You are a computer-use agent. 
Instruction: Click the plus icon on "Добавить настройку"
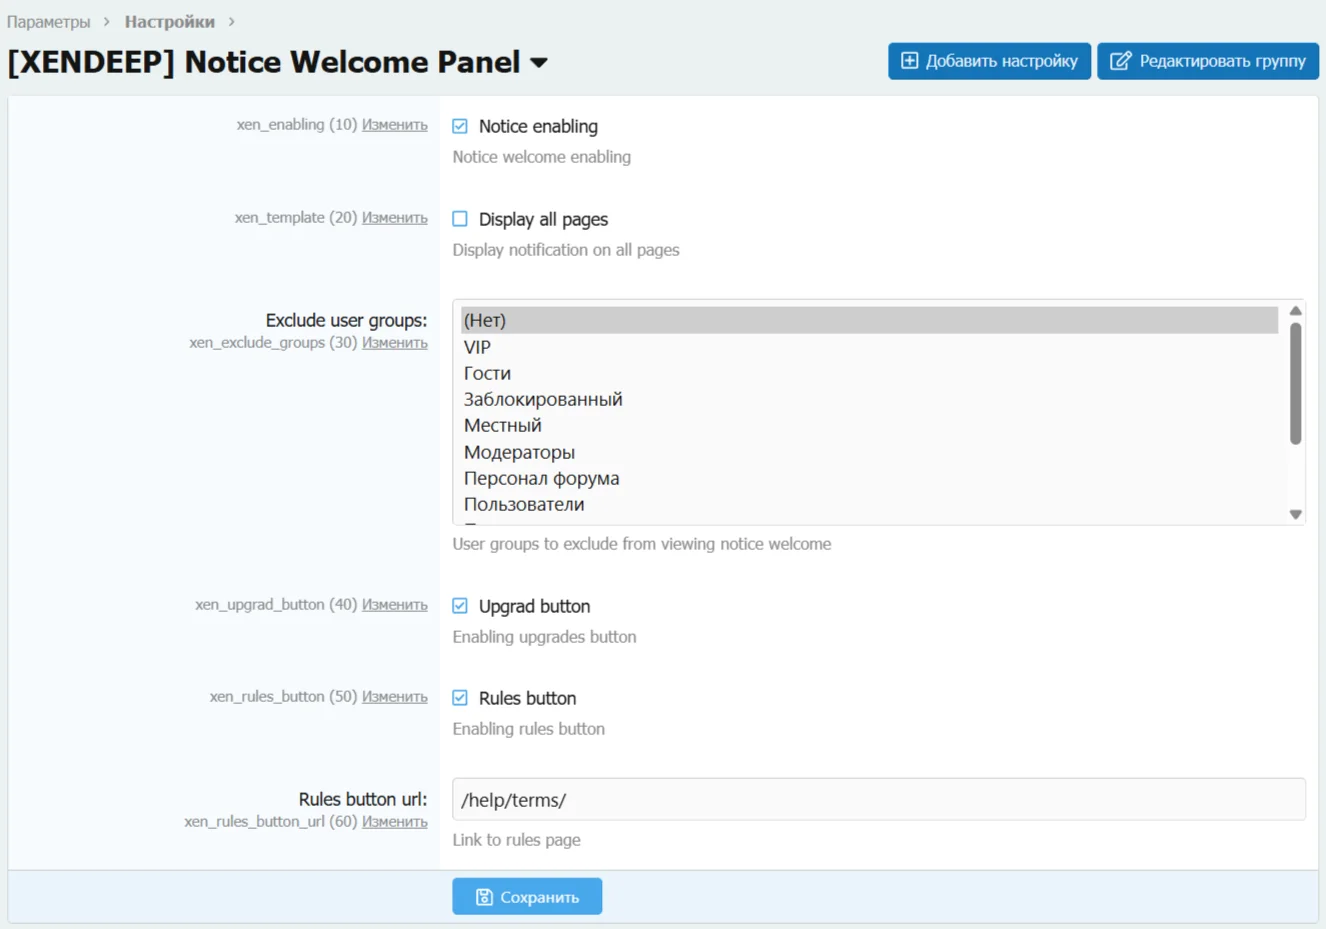point(908,61)
